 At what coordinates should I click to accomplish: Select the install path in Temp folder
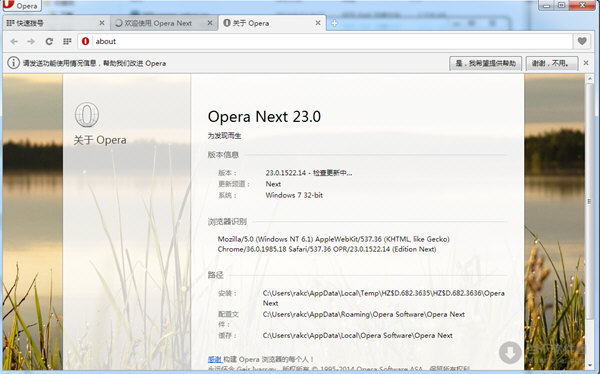coord(383,298)
